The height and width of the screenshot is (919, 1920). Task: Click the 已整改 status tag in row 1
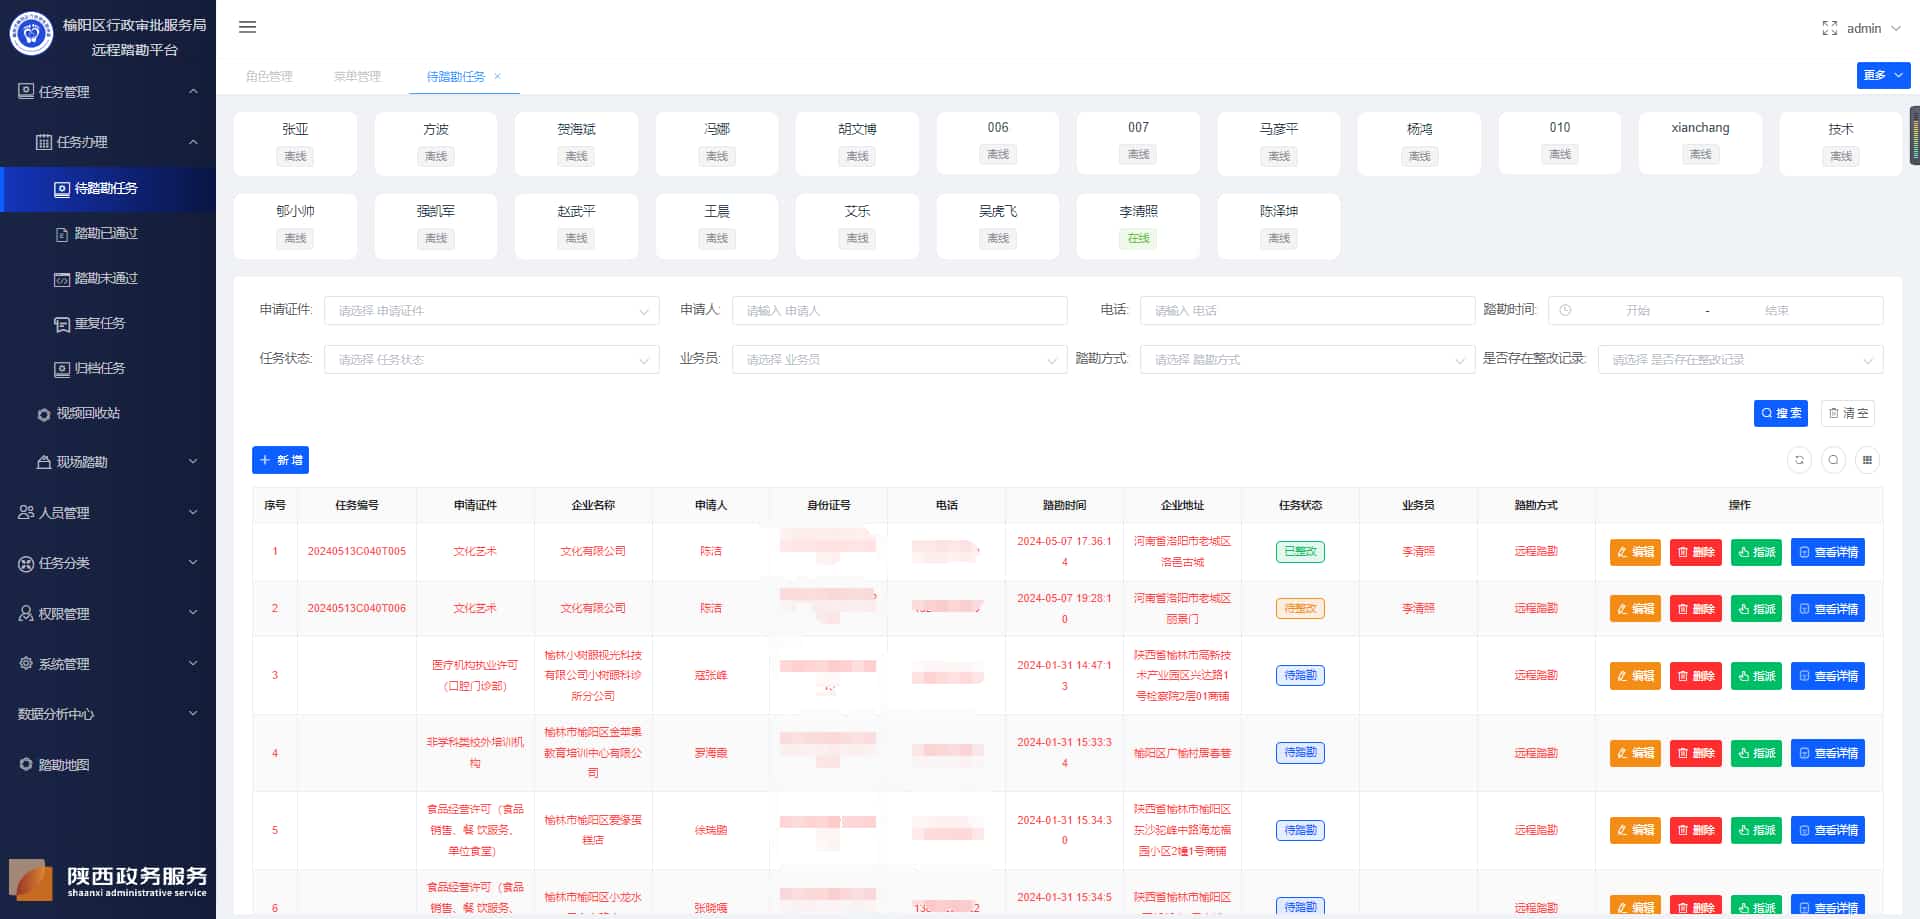tap(1300, 551)
